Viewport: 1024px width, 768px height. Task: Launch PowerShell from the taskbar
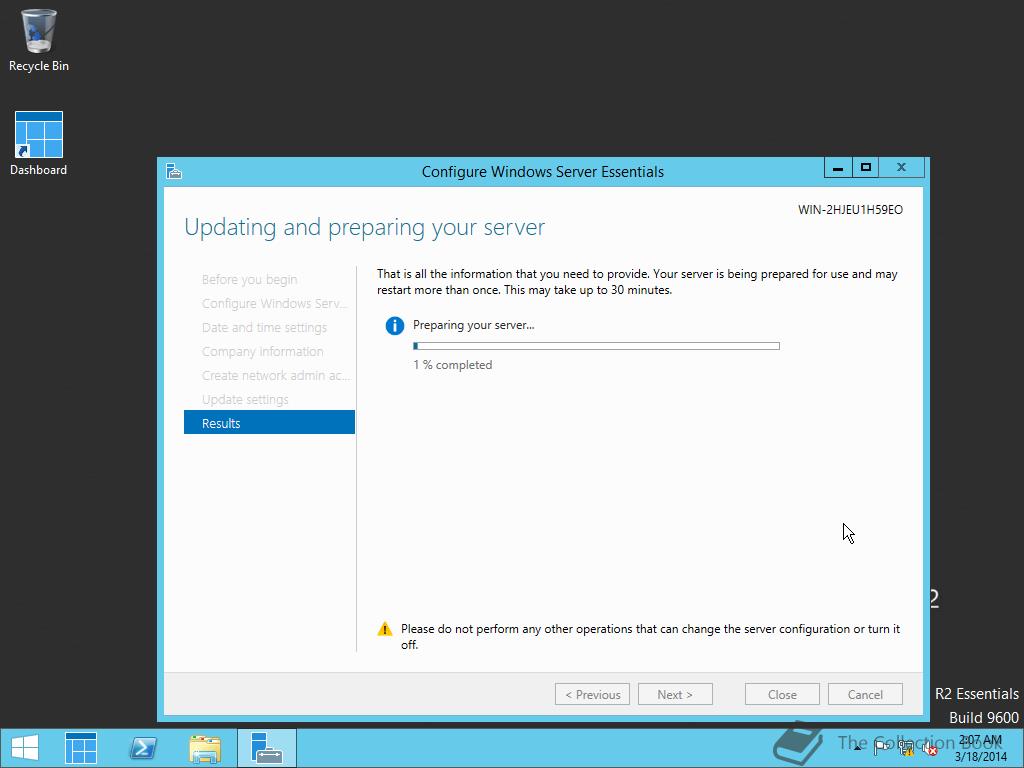coord(143,748)
